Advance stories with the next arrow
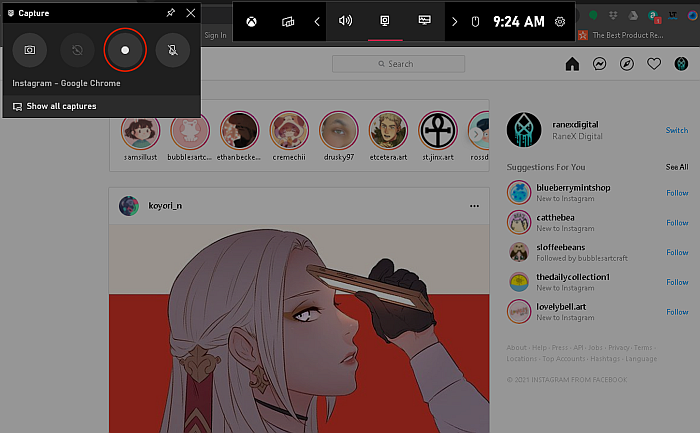The image size is (700, 433). [476, 134]
